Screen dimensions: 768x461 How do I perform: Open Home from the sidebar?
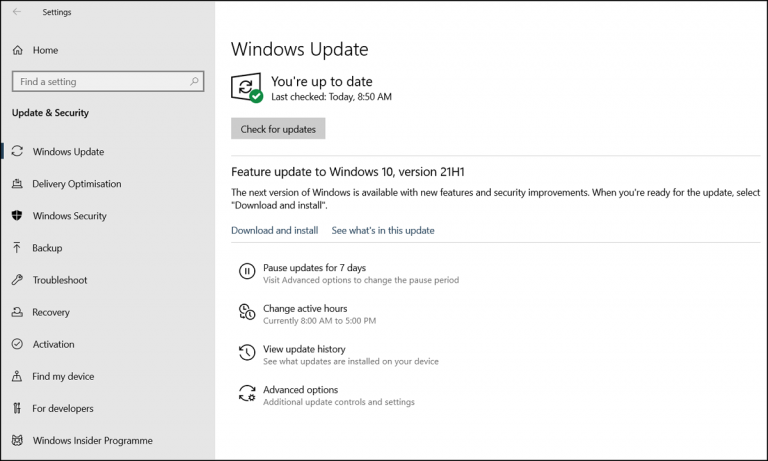[x=45, y=50]
